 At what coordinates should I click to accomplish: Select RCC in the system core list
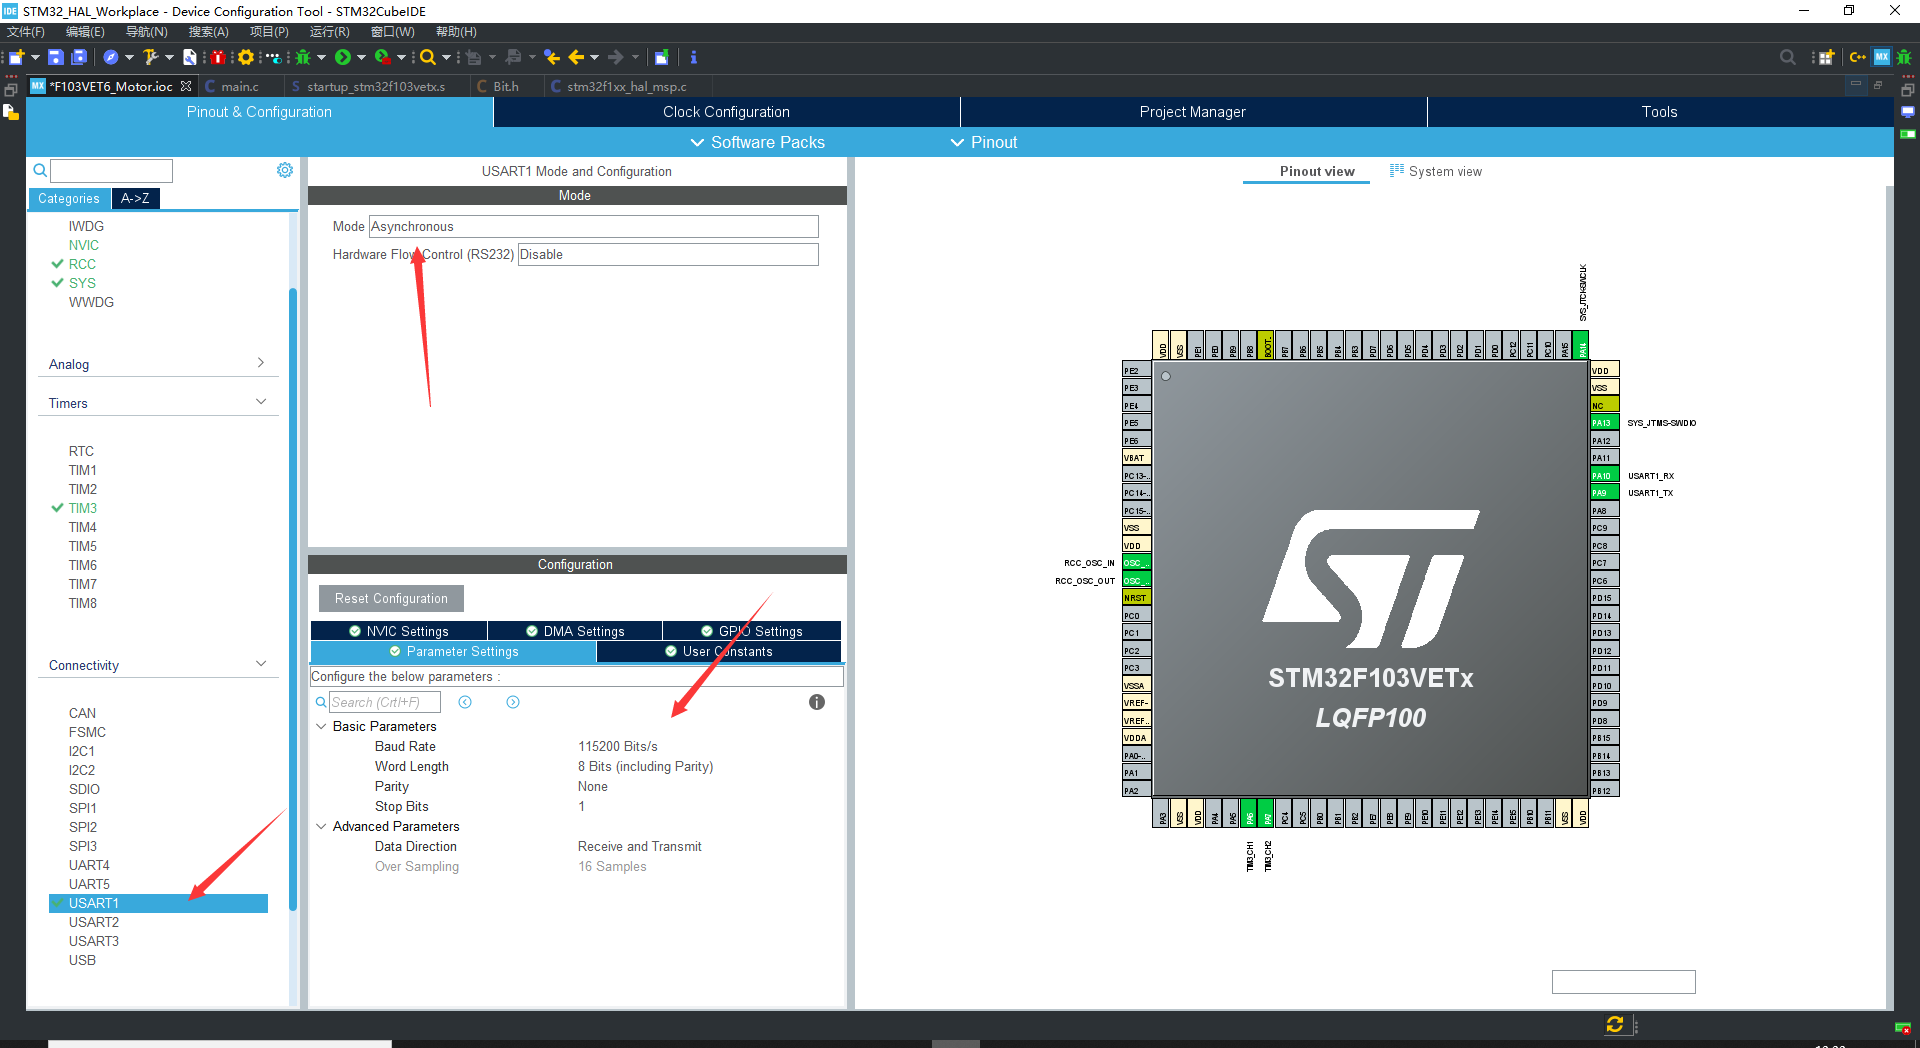[x=82, y=264]
